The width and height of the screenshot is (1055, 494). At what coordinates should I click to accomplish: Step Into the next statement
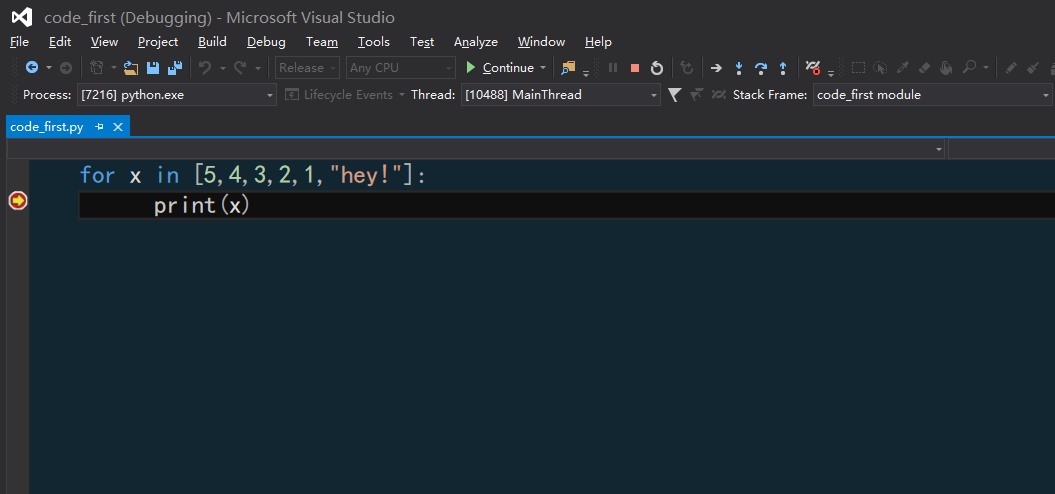point(739,67)
